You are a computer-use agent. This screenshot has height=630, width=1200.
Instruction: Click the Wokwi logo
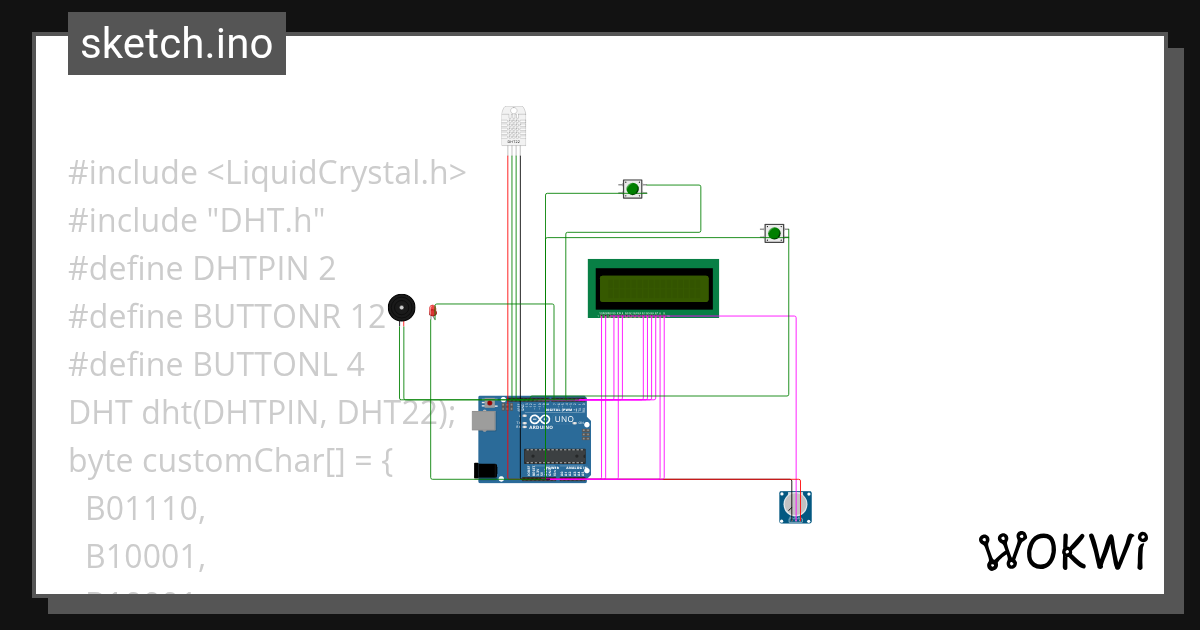(1064, 551)
